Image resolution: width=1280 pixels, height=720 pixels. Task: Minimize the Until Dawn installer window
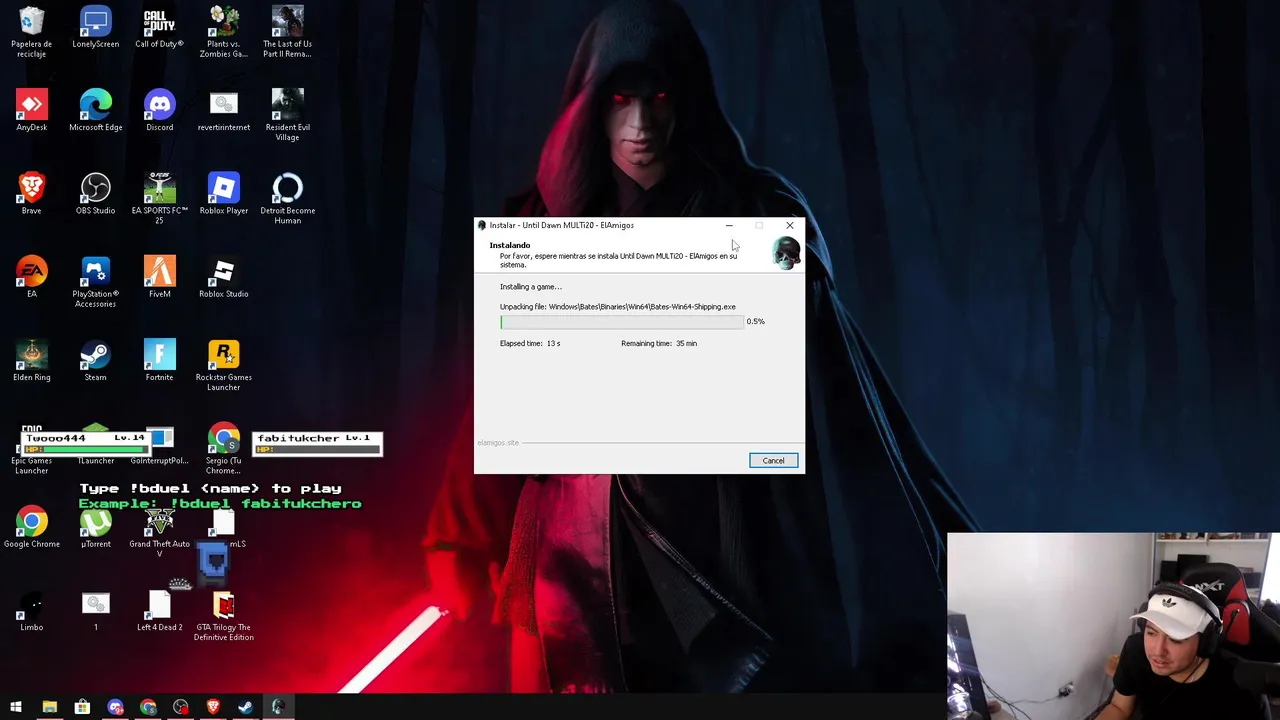point(729,225)
